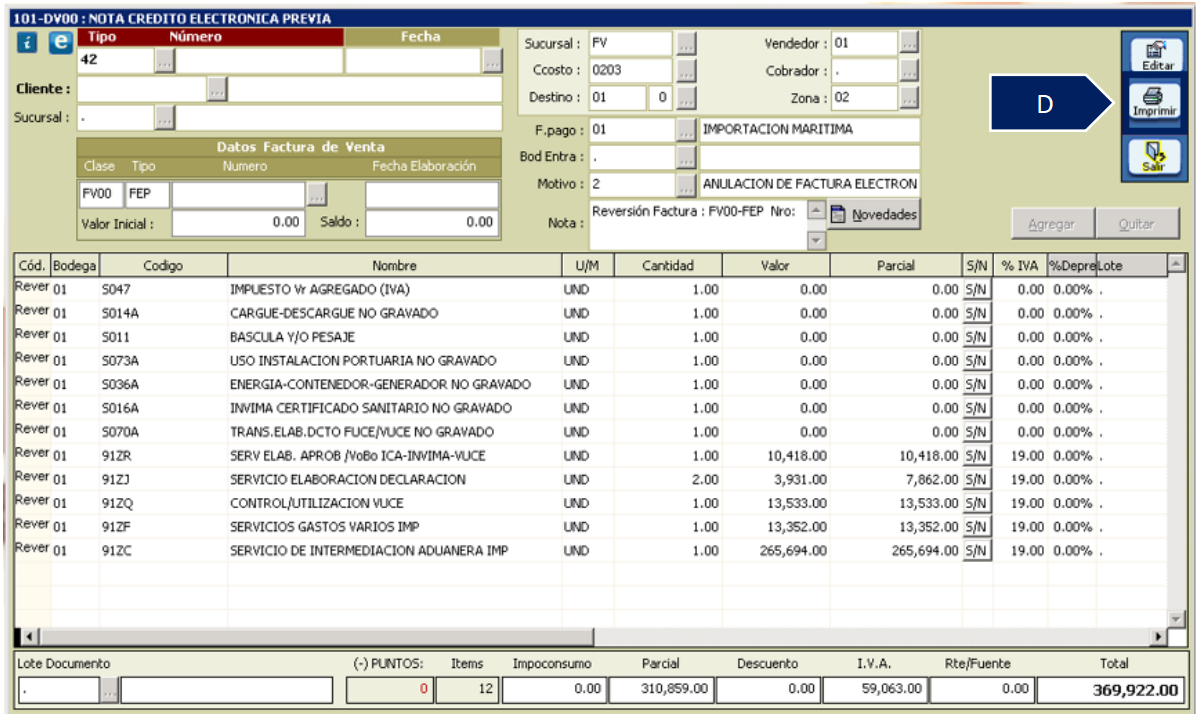Click the Cliente code input field
Image resolution: width=1198 pixels, height=714 pixels.
(x=142, y=89)
